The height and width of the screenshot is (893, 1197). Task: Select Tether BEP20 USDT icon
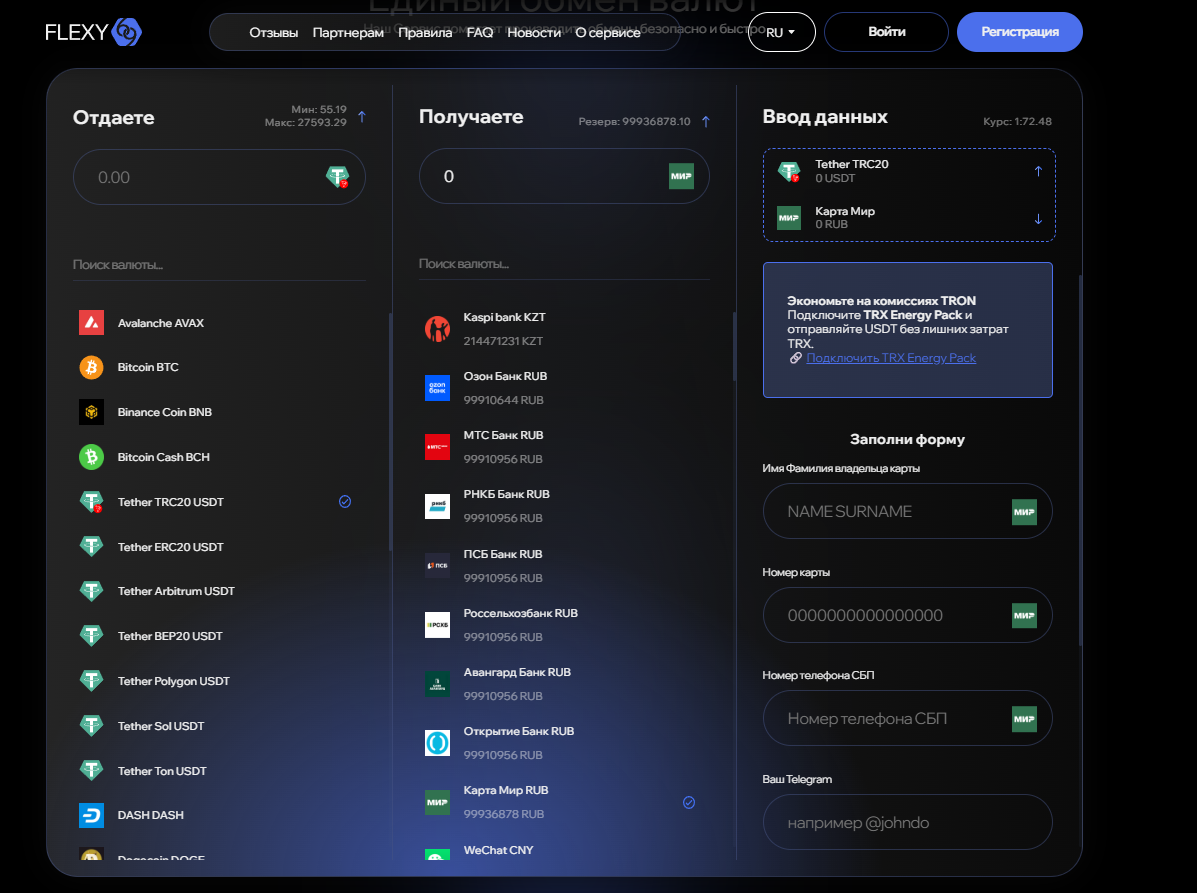tap(92, 636)
